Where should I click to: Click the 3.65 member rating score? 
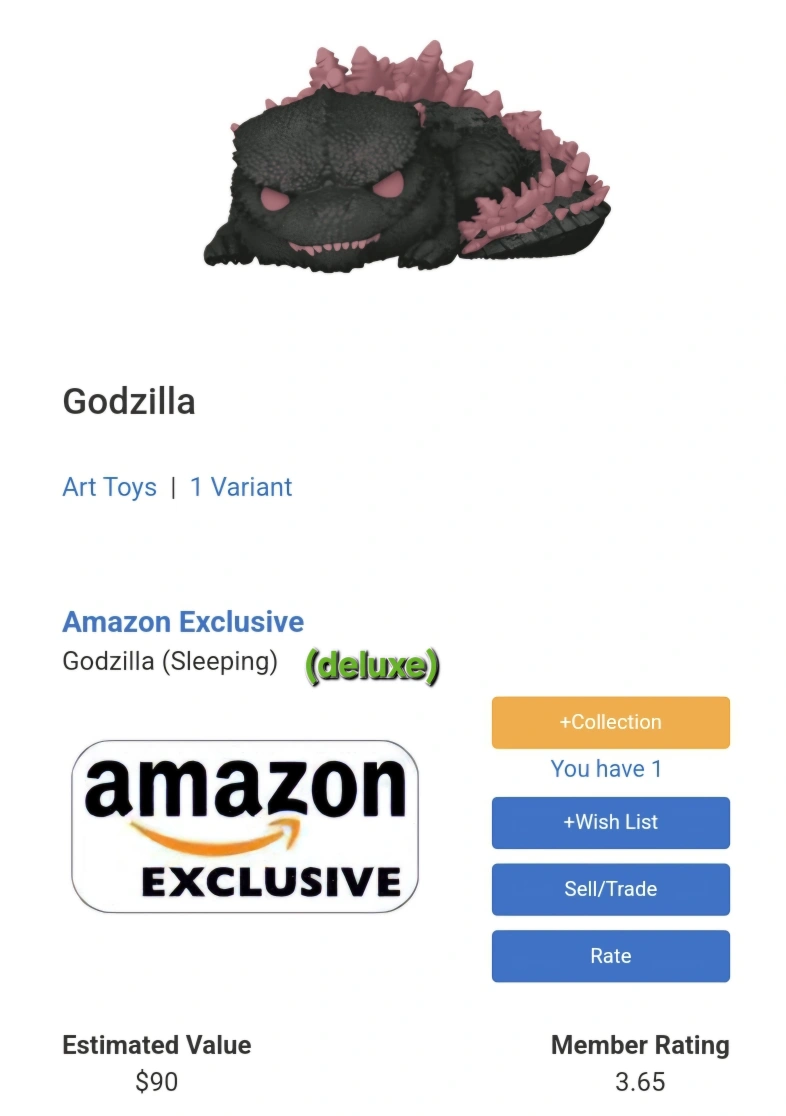click(x=640, y=1082)
